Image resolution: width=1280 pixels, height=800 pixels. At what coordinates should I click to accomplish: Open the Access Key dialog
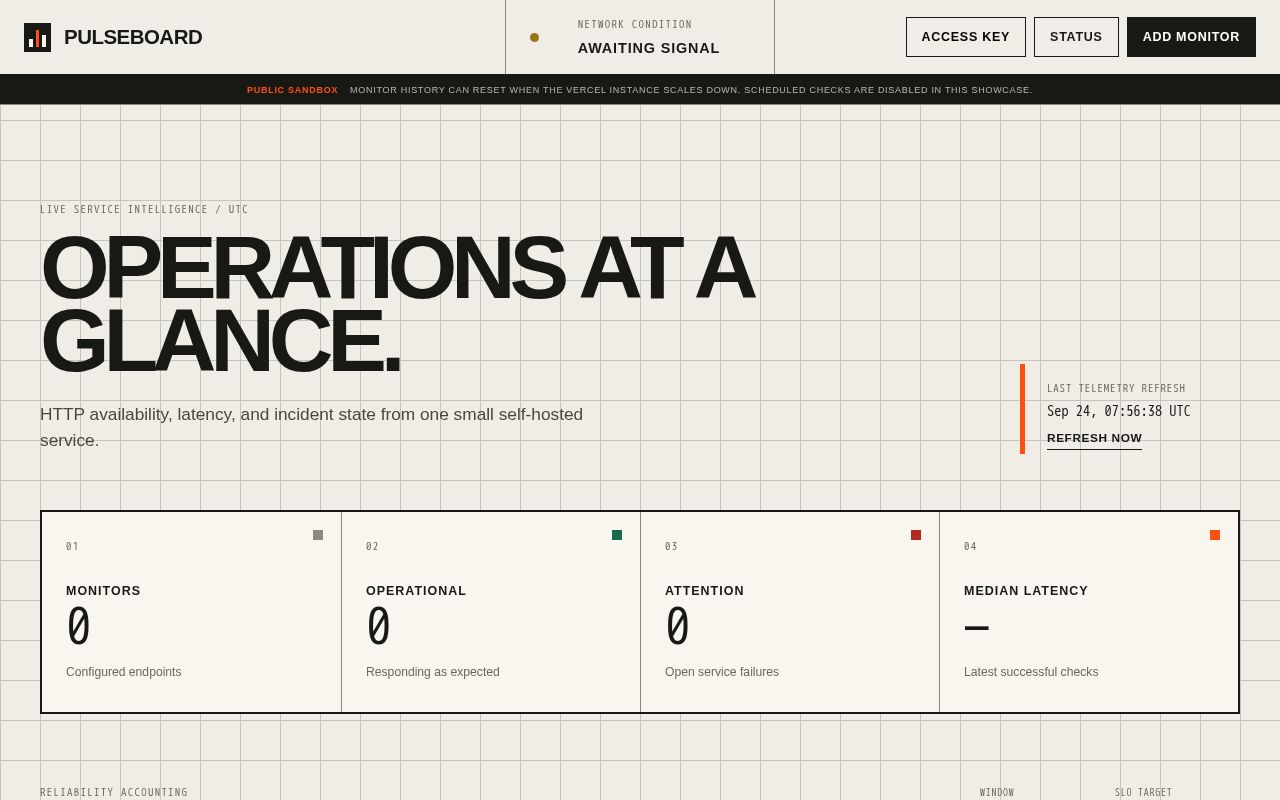(966, 37)
